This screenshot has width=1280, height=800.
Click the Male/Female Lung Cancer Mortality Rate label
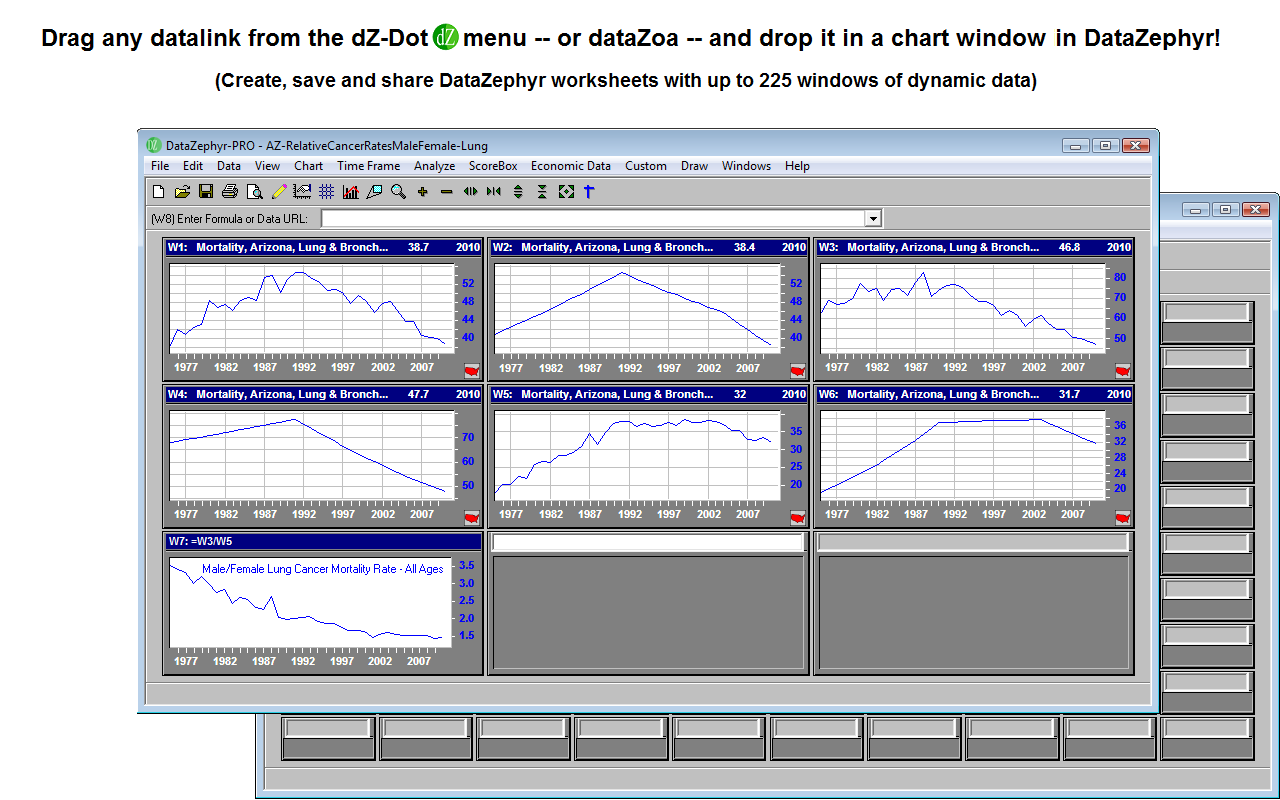[323, 569]
